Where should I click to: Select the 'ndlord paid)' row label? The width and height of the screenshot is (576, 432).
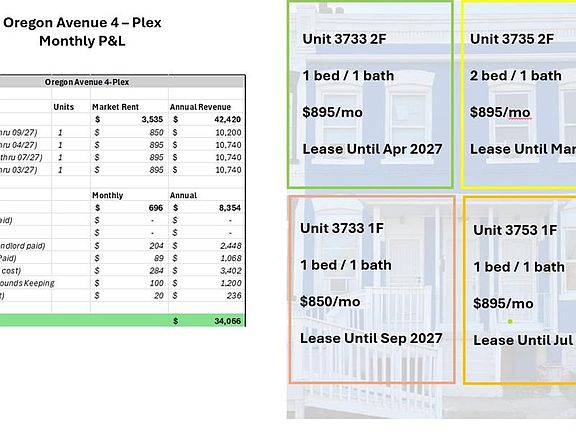[22, 246]
